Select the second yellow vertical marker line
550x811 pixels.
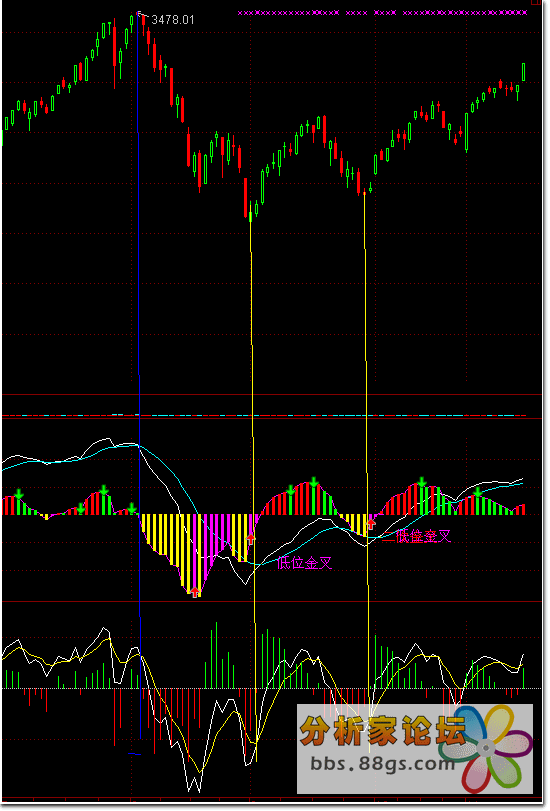click(366, 465)
